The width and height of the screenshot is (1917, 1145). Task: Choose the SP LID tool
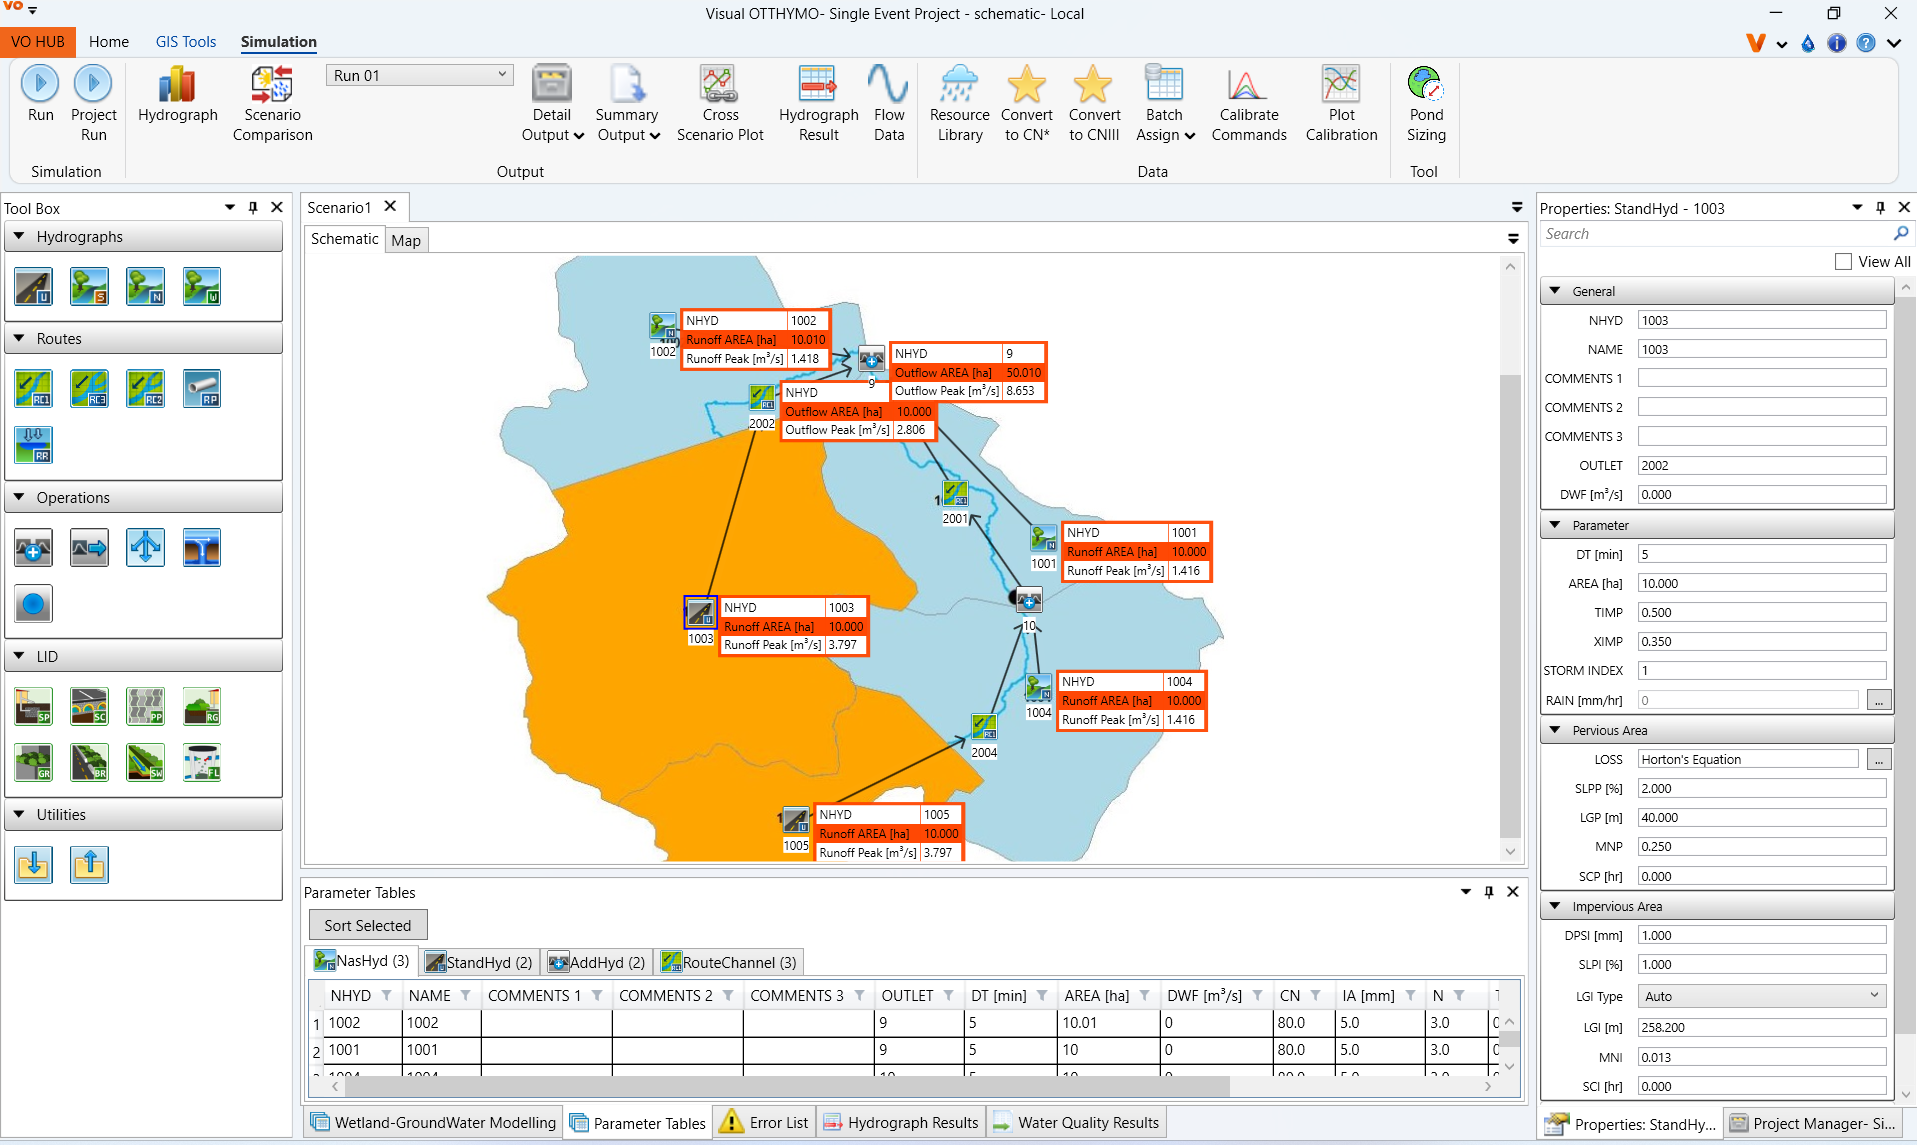click(x=33, y=707)
